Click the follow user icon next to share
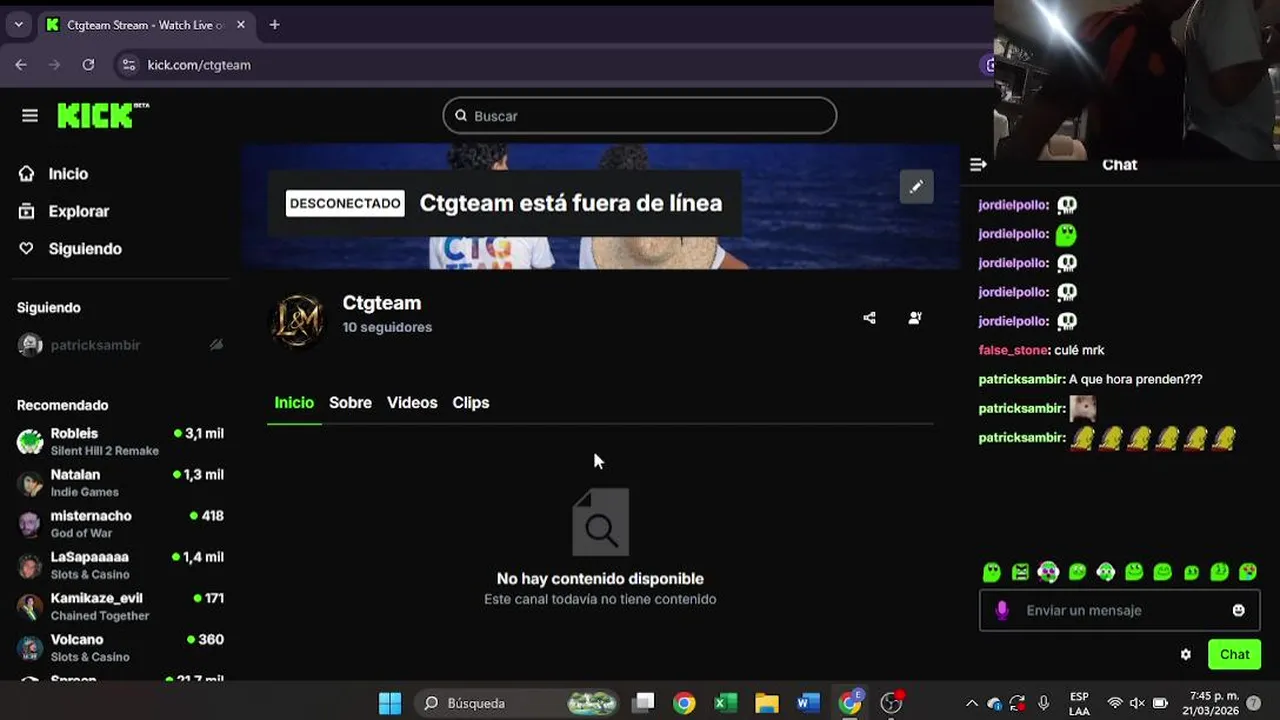The image size is (1280, 720). 915,318
